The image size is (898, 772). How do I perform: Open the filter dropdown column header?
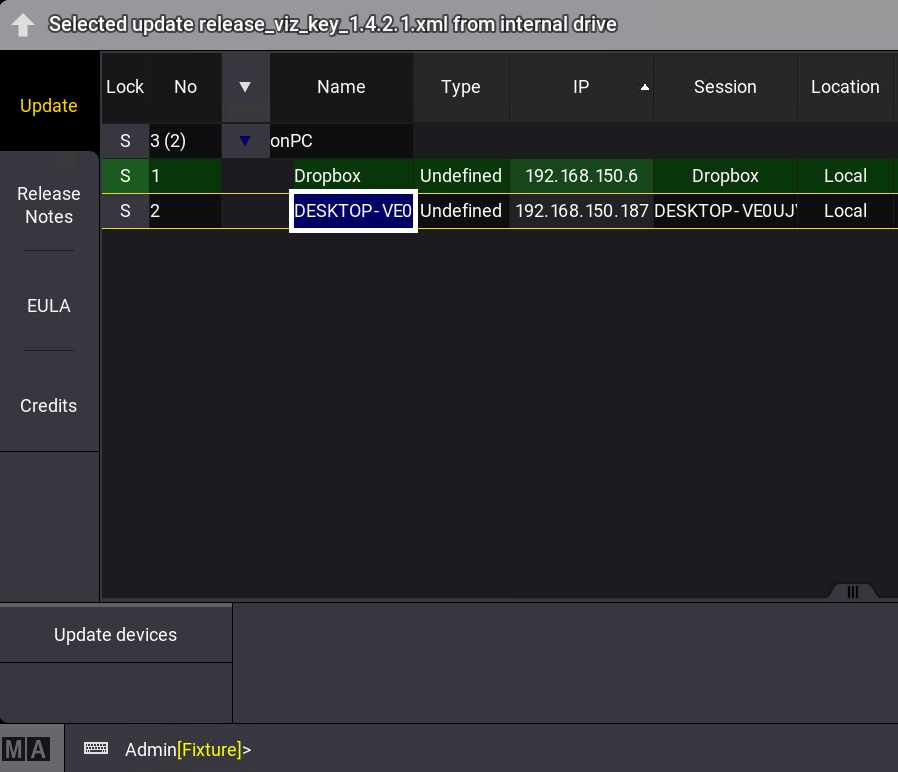[245, 87]
